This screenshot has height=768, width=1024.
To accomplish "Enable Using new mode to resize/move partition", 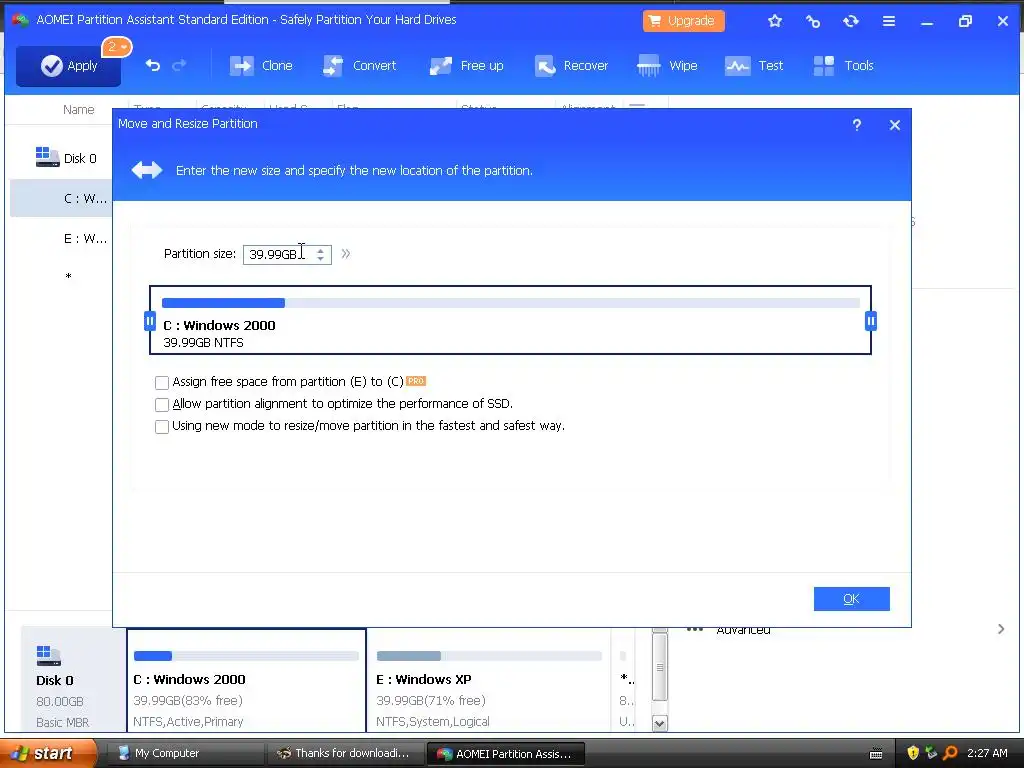I will tap(162, 426).
